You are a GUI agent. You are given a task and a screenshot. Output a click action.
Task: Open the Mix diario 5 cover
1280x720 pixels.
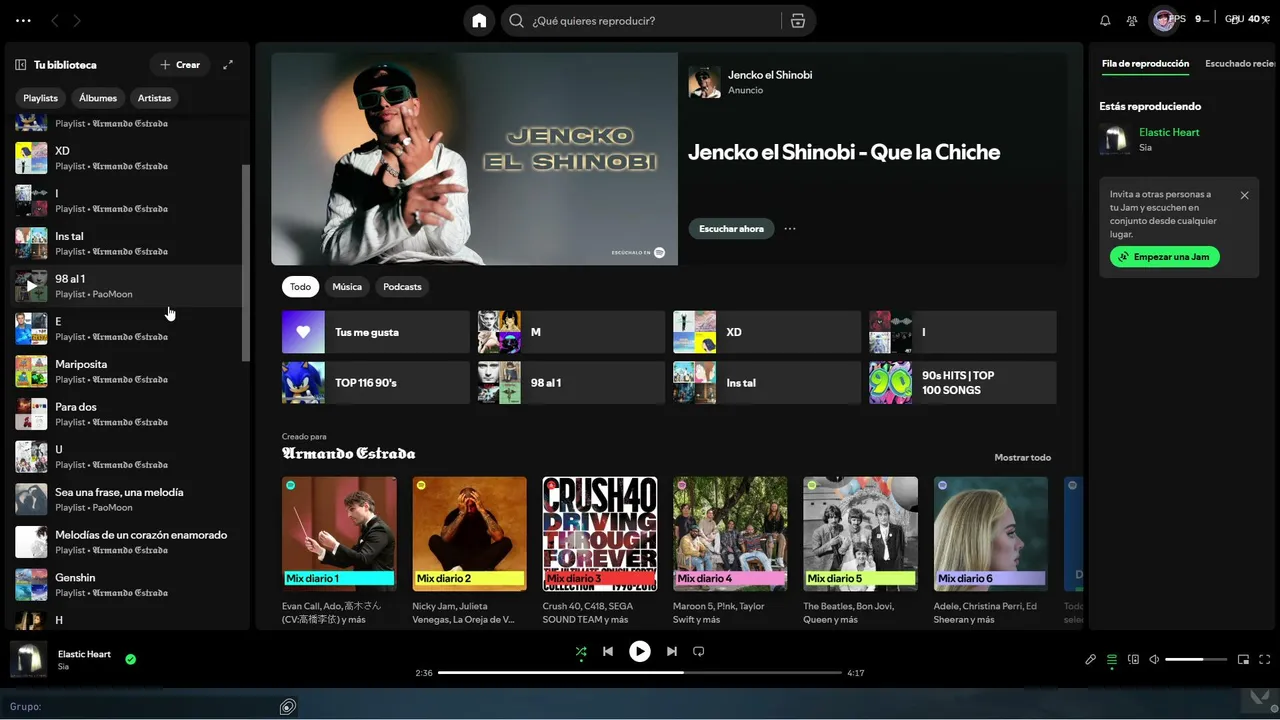pos(861,534)
